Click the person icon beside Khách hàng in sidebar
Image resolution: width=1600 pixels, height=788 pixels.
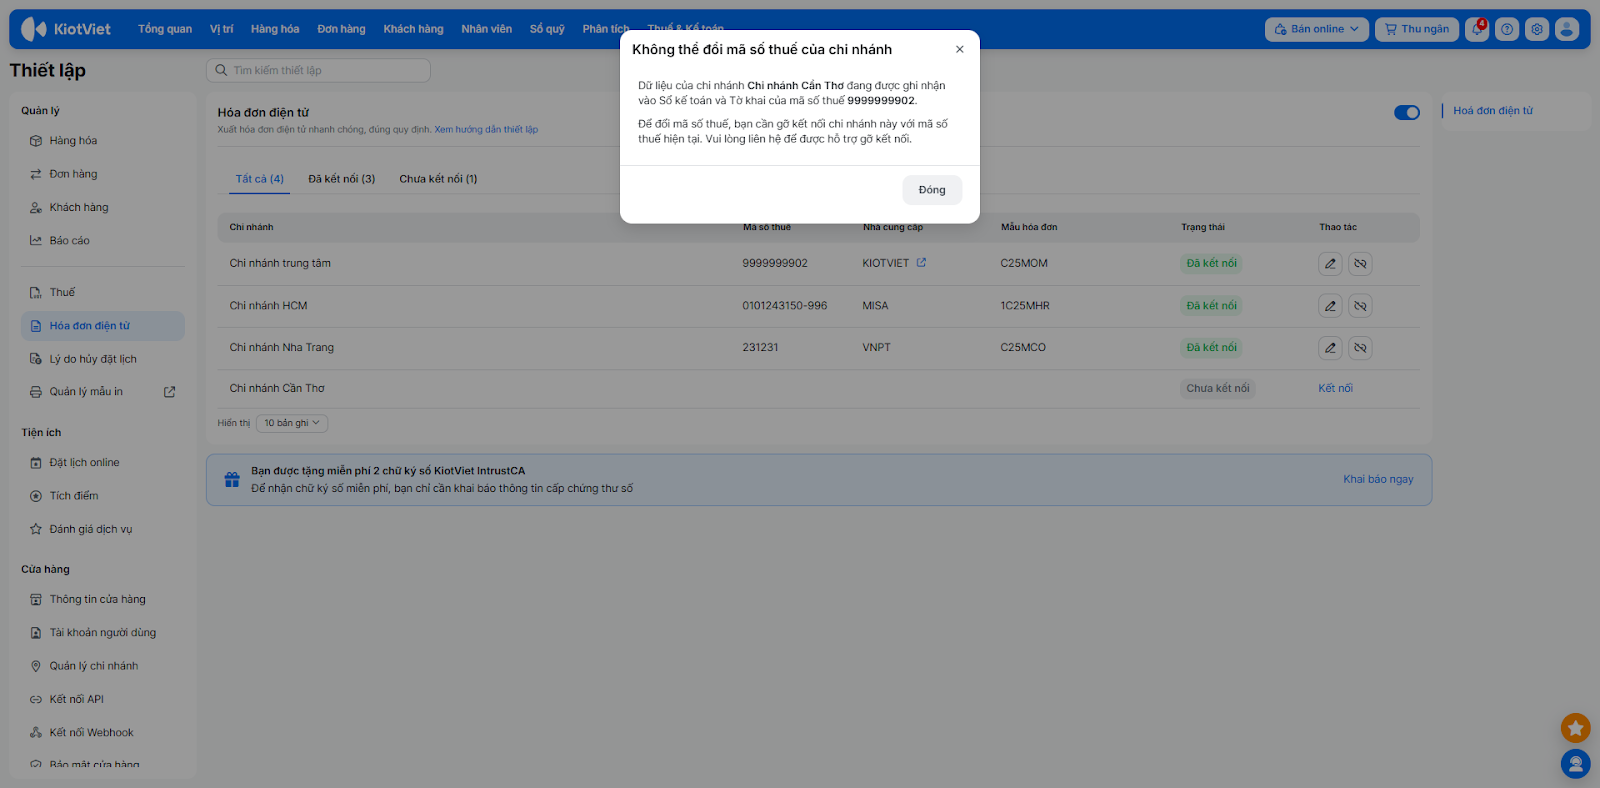pos(36,208)
